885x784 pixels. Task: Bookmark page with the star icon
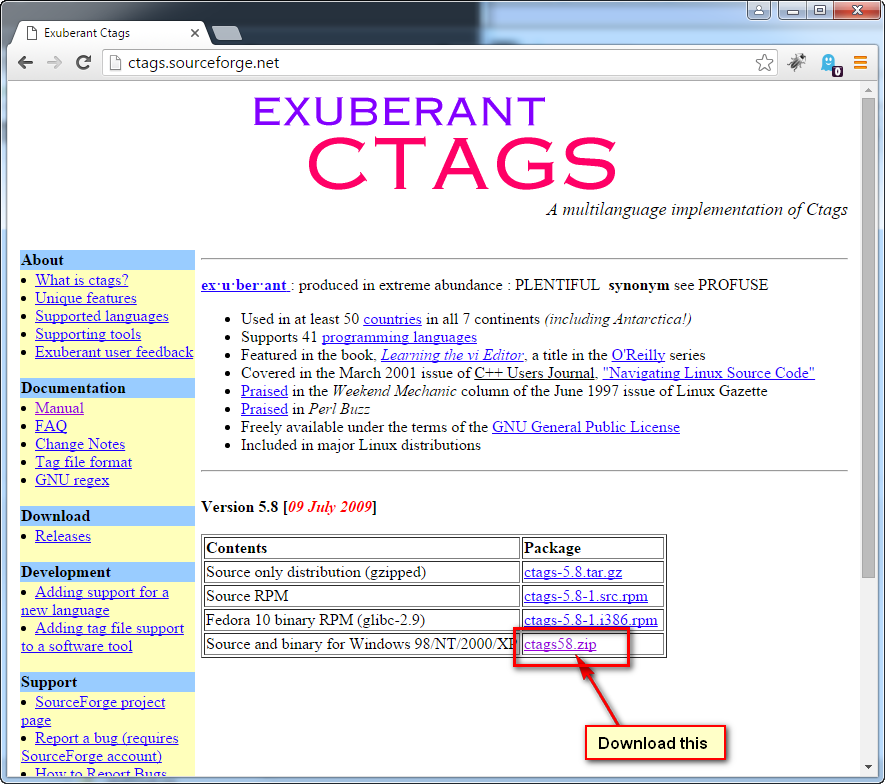[764, 63]
